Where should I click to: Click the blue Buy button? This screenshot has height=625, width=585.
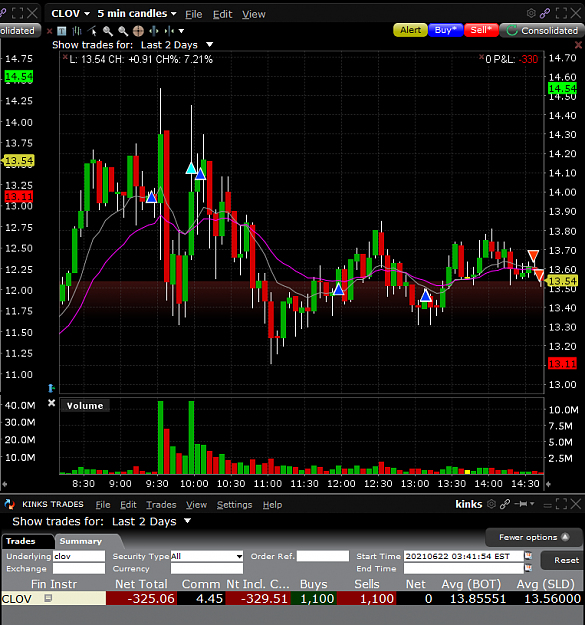pos(446,30)
